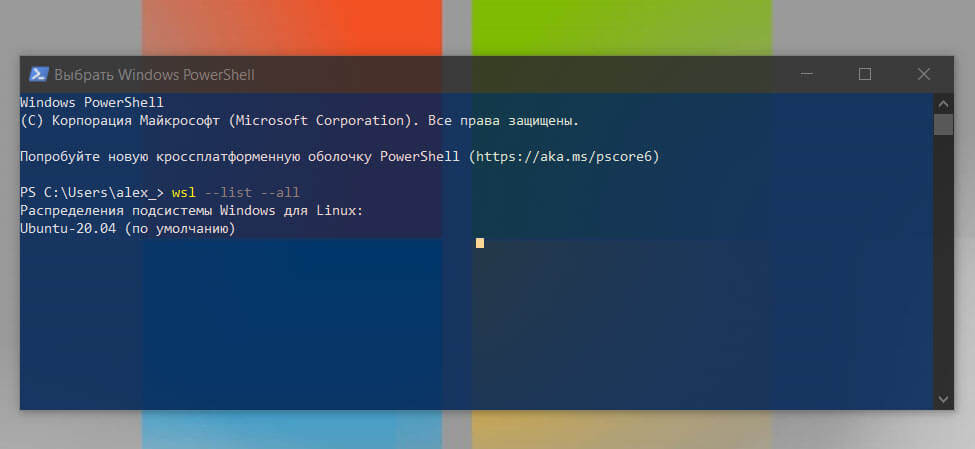Click the 'Windows PowerShell' header line
The image size is (975, 449).
(92, 103)
